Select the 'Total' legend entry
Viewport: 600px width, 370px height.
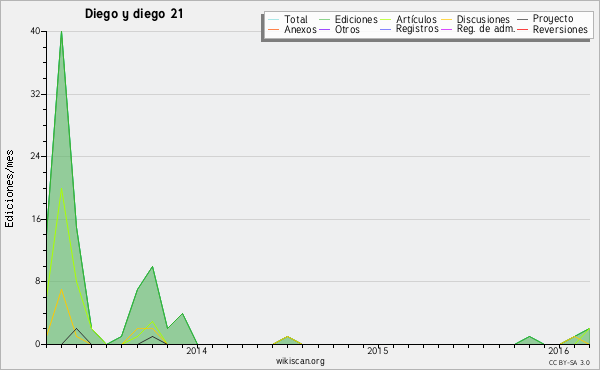point(296,19)
